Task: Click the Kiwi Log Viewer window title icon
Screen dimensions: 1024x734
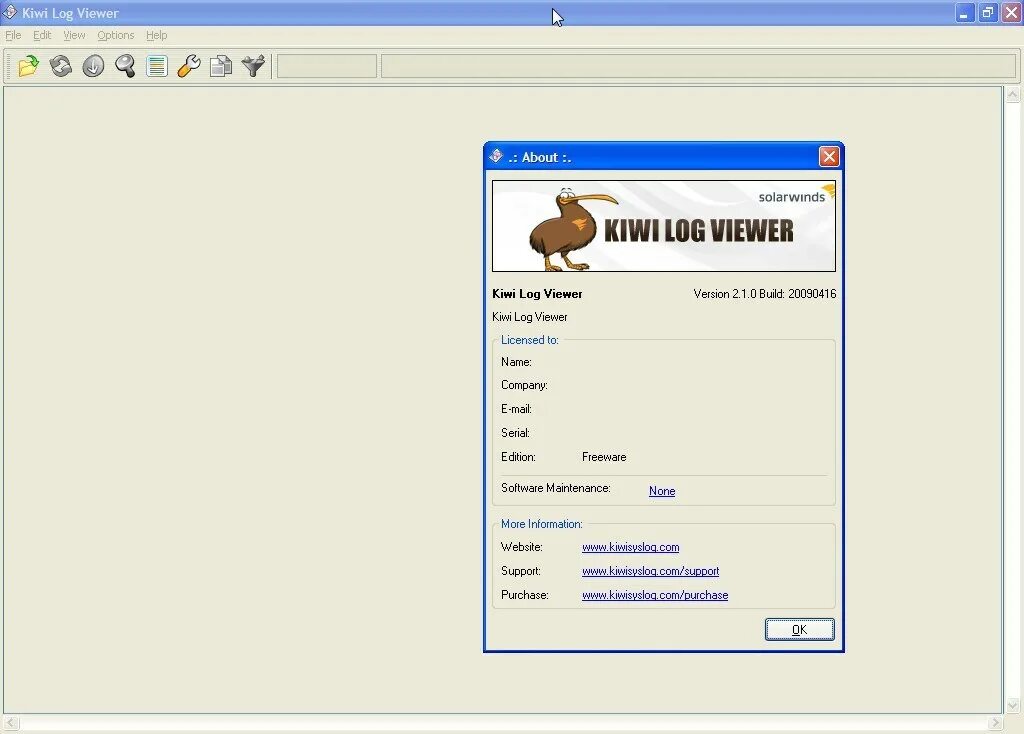Action: pyautogui.click(x=10, y=12)
